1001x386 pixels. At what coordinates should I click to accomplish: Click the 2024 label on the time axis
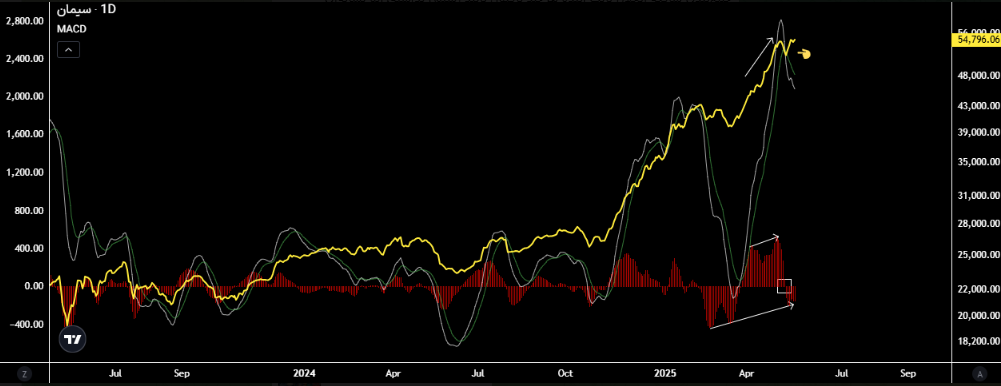point(305,373)
